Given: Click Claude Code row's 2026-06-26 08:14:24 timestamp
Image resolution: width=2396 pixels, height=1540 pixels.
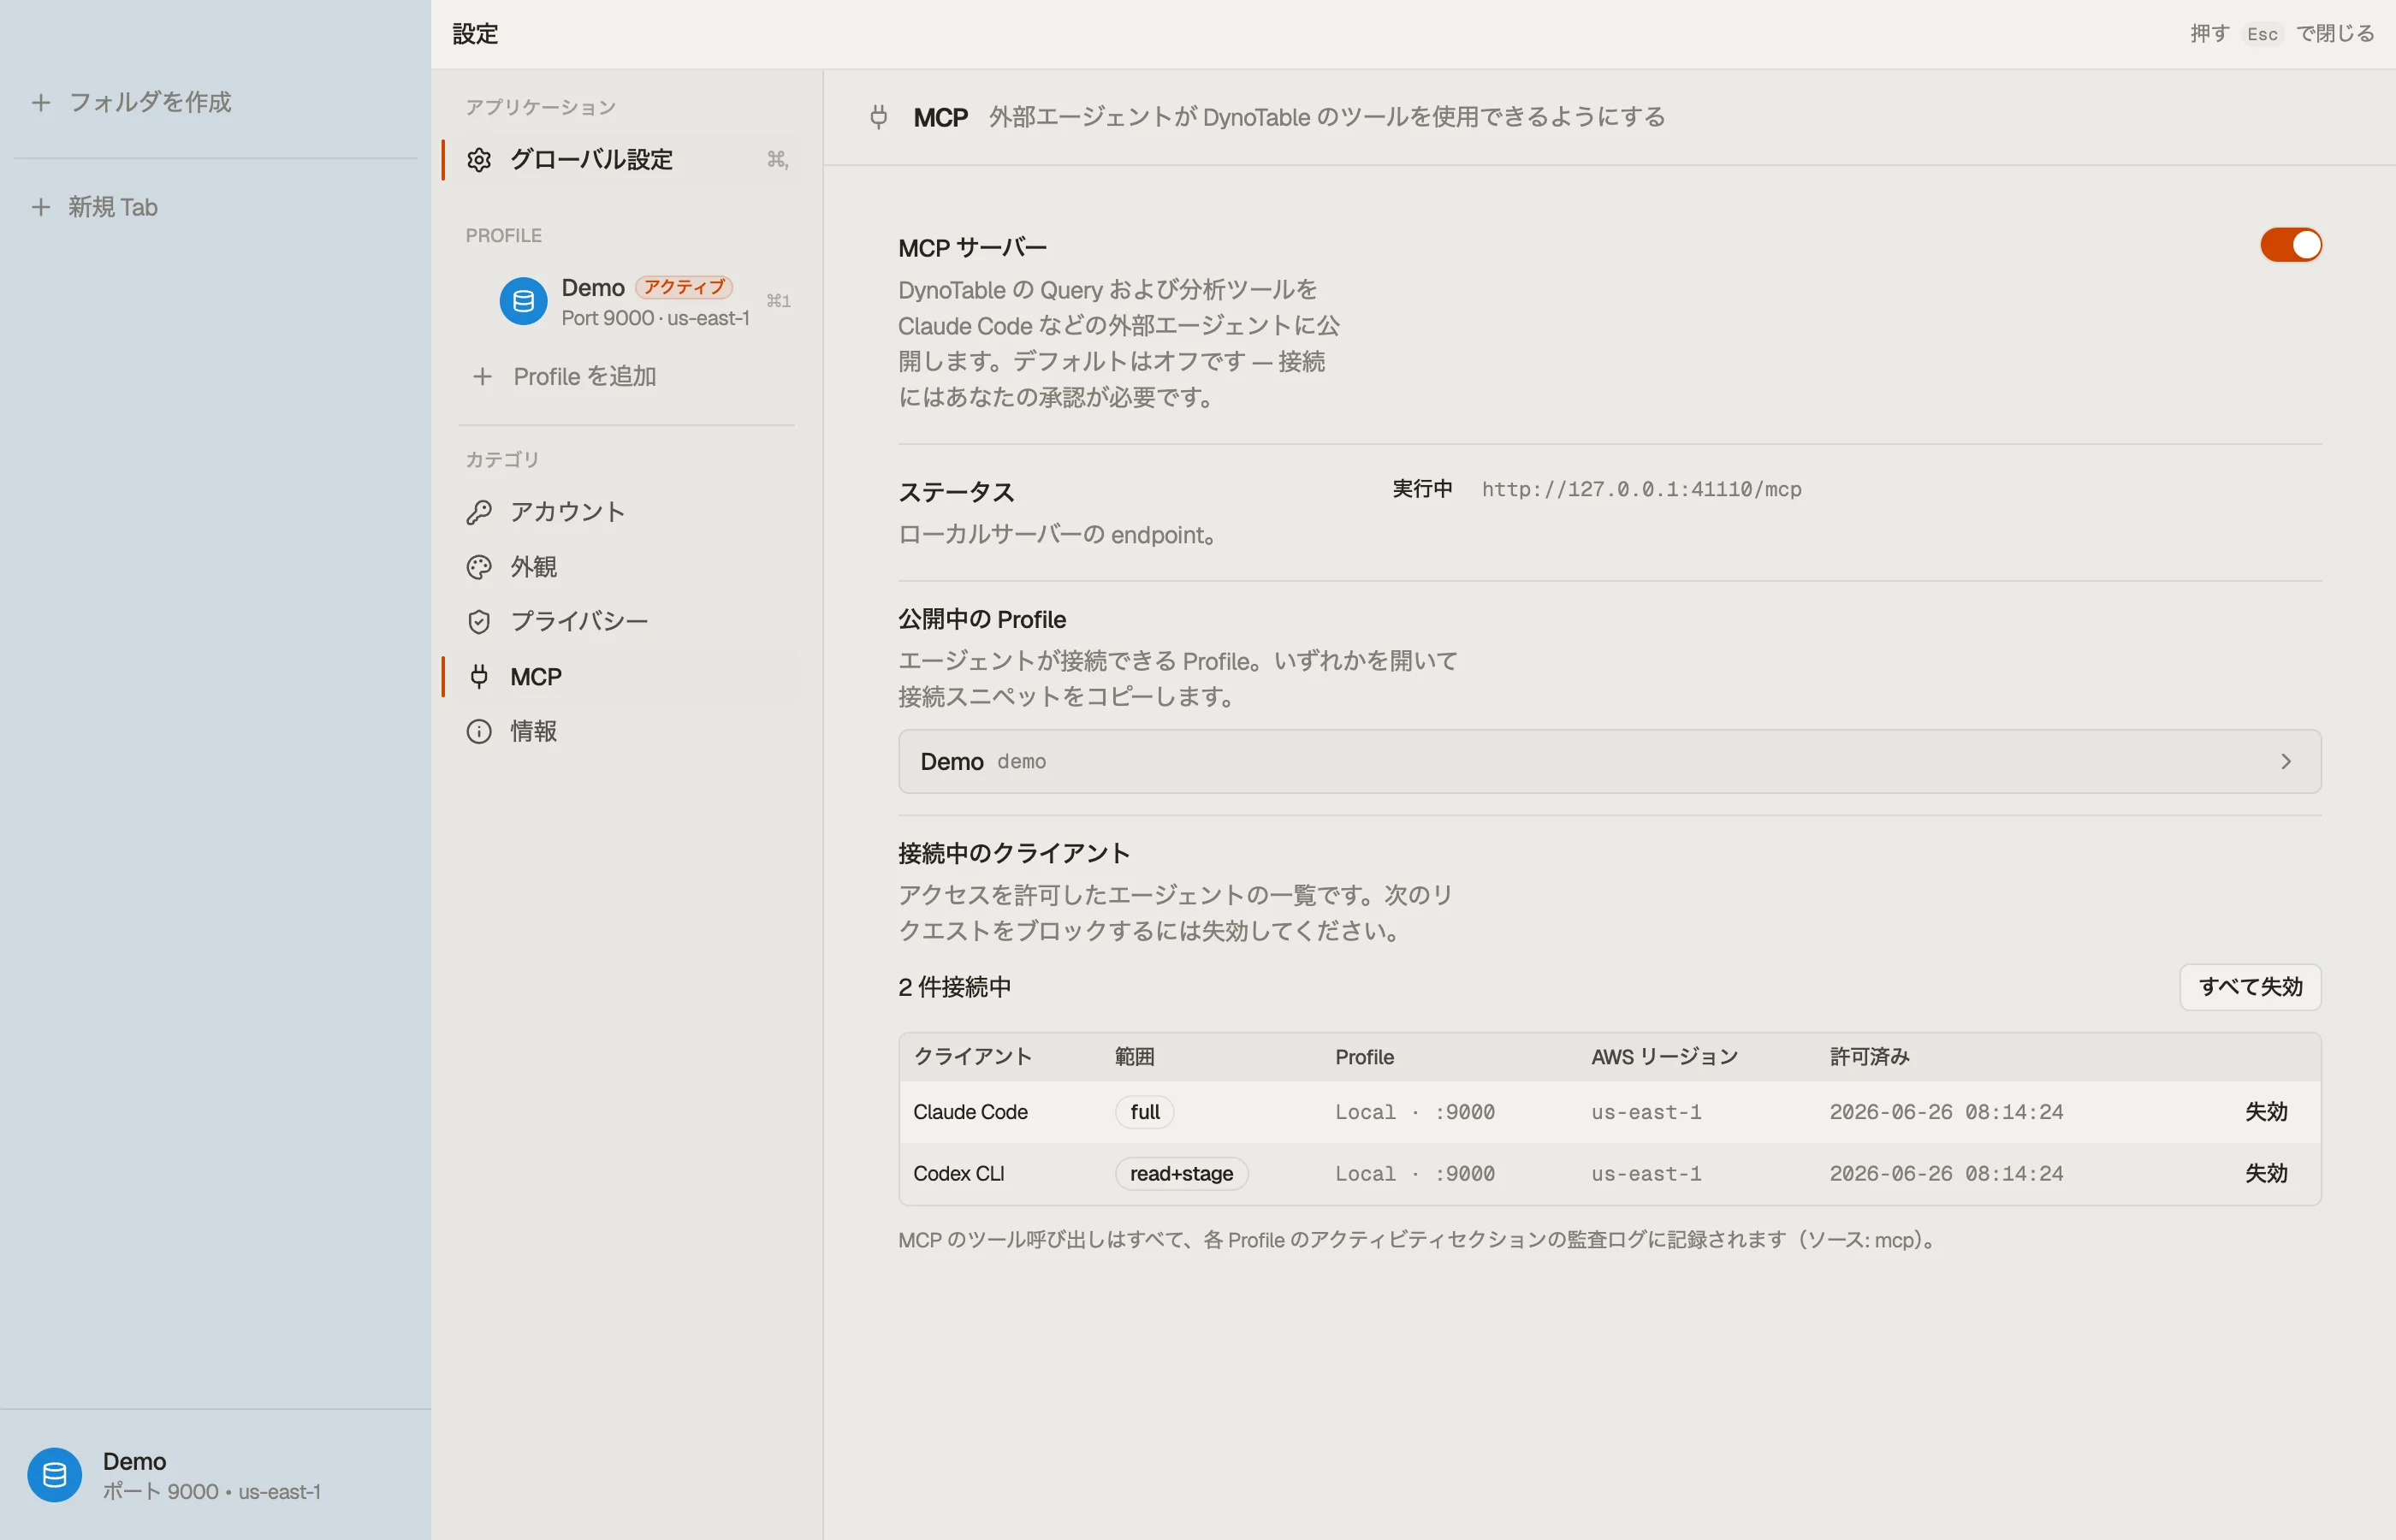Looking at the screenshot, I should 1946,1112.
